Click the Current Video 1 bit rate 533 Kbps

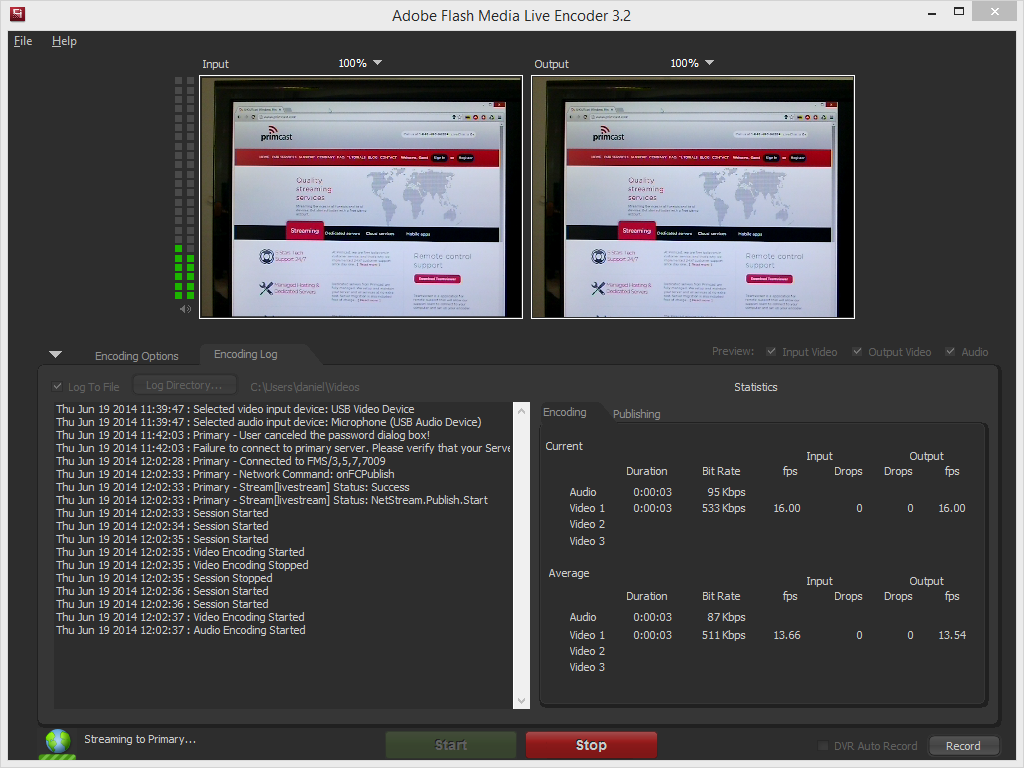[724, 508]
